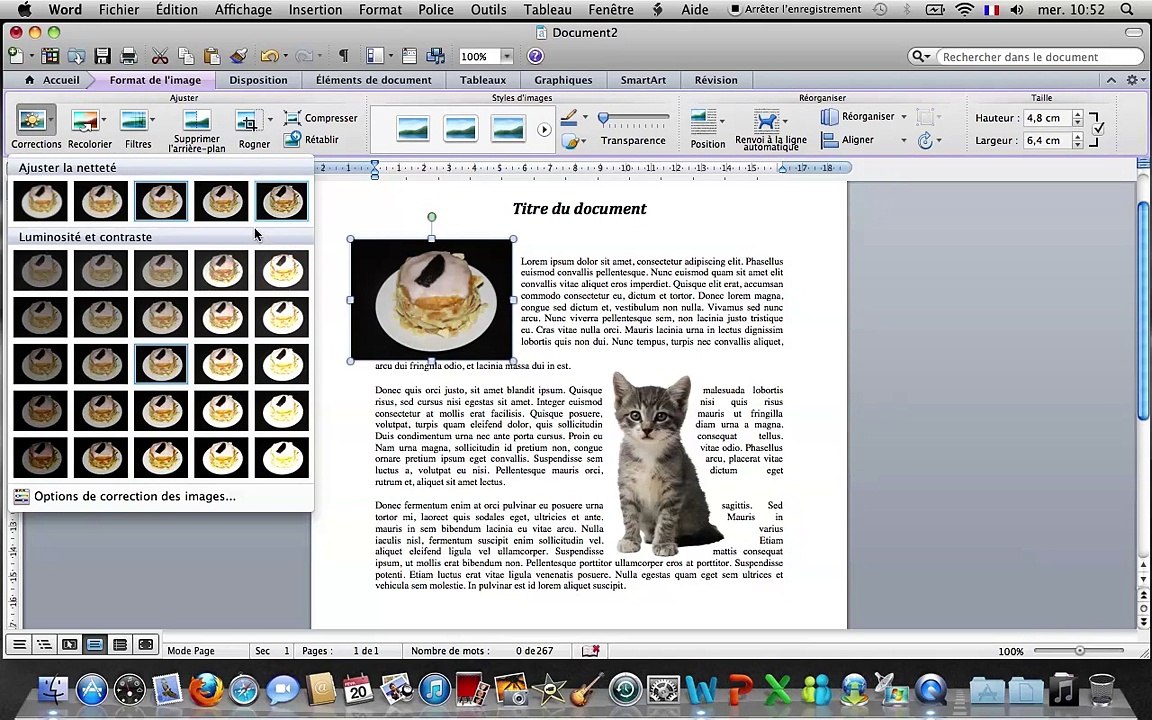The width and height of the screenshot is (1152, 720).
Task: Open the Tableau menu in menu bar
Action: pyautogui.click(x=547, y=10)
